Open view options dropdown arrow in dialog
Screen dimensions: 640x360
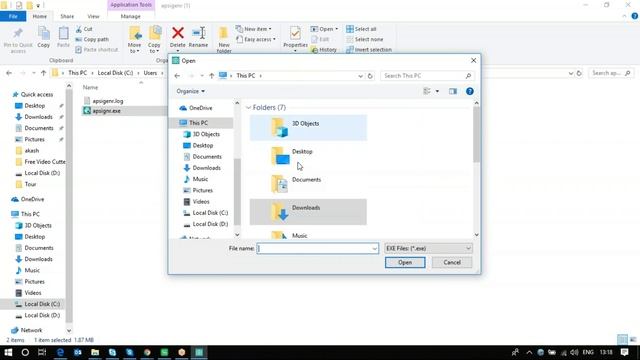coord(437,91)
